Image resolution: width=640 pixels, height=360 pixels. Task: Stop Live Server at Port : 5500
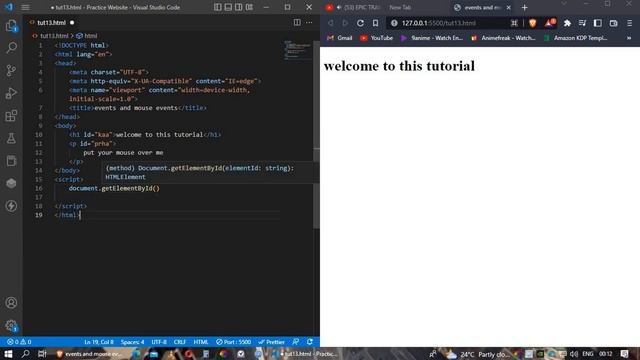click(x=233, y=342)
